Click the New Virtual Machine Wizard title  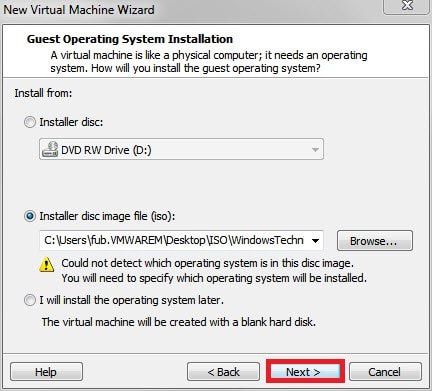point(79,9)
